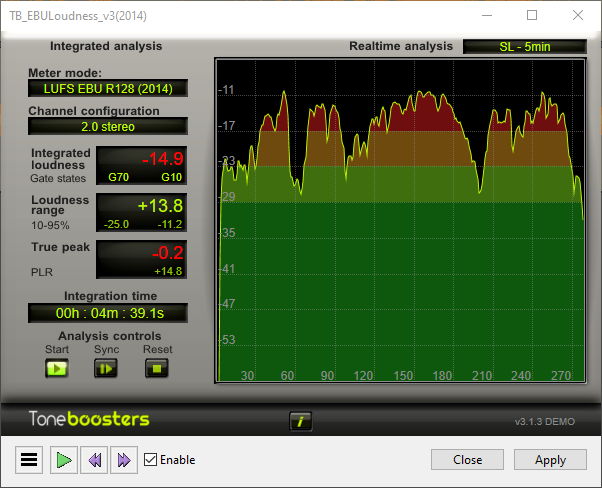Click the -11.2 loudness range upper value
Viewport: 602px width, 488px height.
[x=170, y=224]
